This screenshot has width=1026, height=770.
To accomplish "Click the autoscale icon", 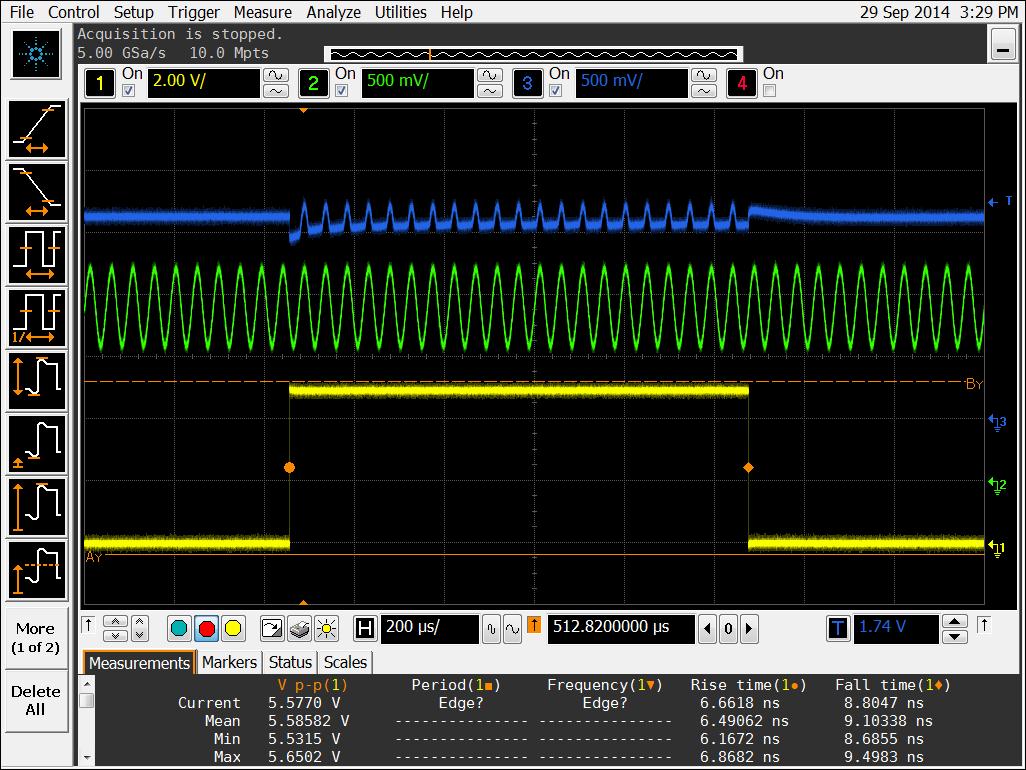I will point(272,629).
